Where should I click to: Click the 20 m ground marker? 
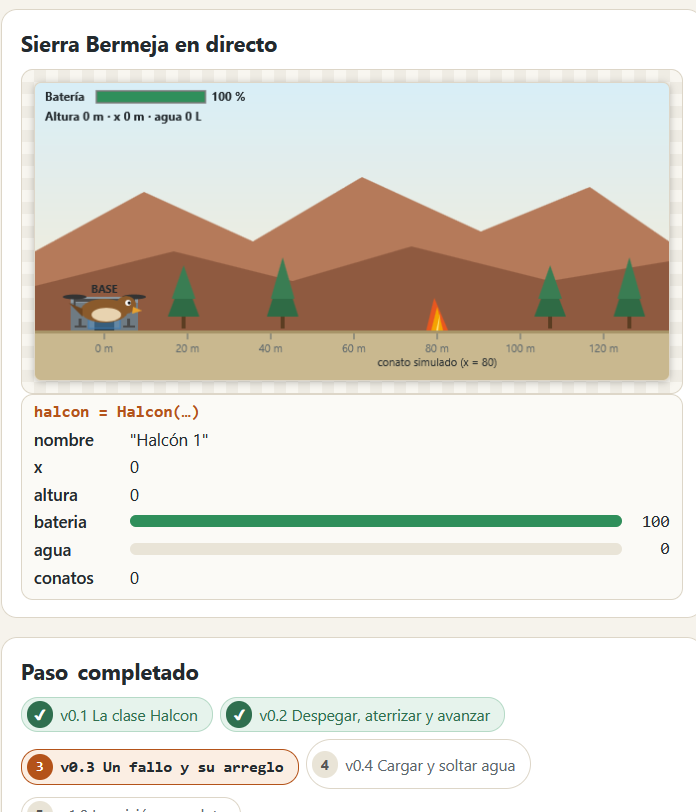coord(187,348)
